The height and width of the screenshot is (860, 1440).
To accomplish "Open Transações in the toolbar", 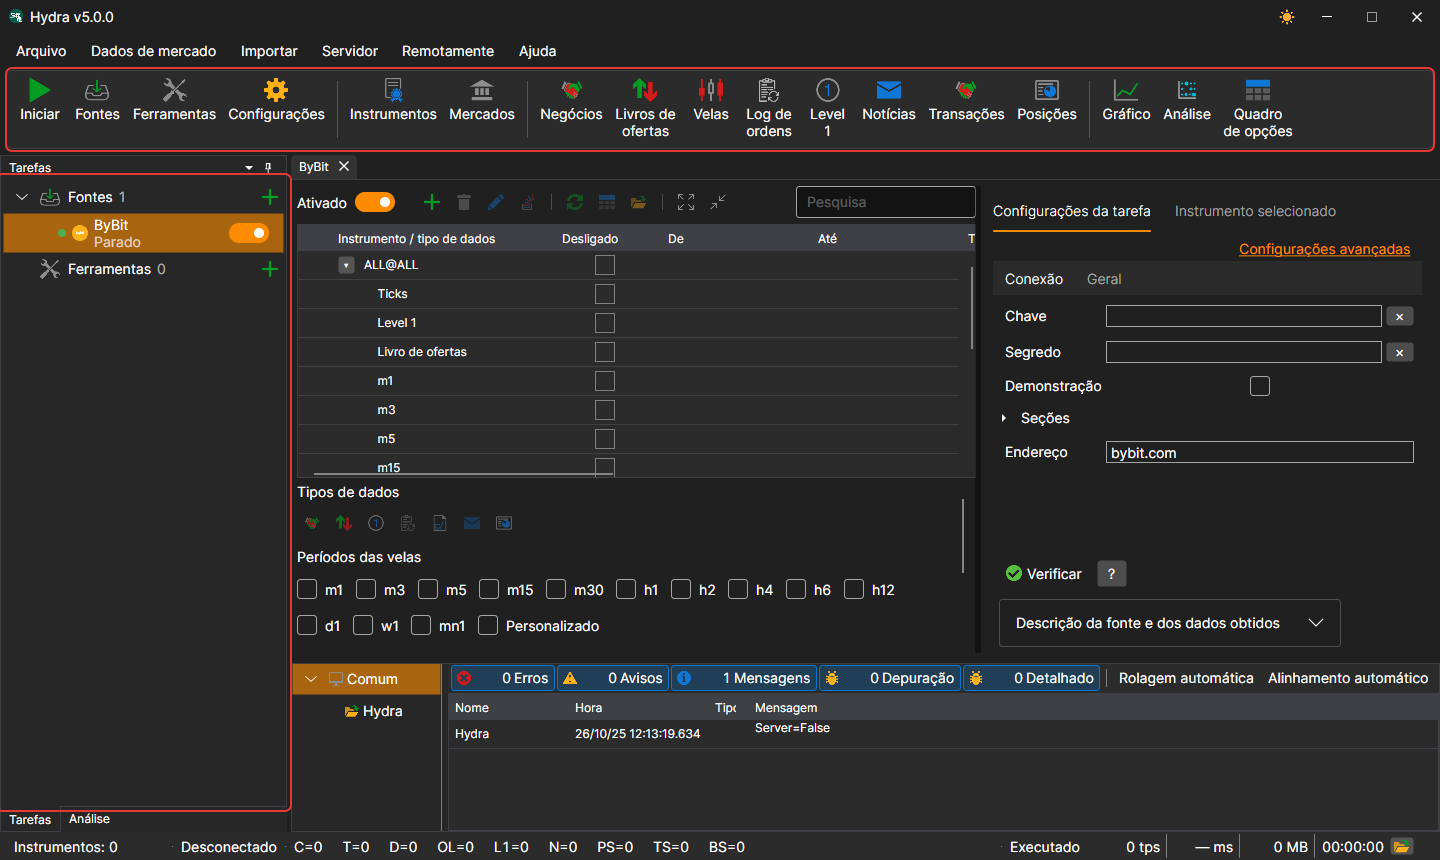I will (966, 100).
